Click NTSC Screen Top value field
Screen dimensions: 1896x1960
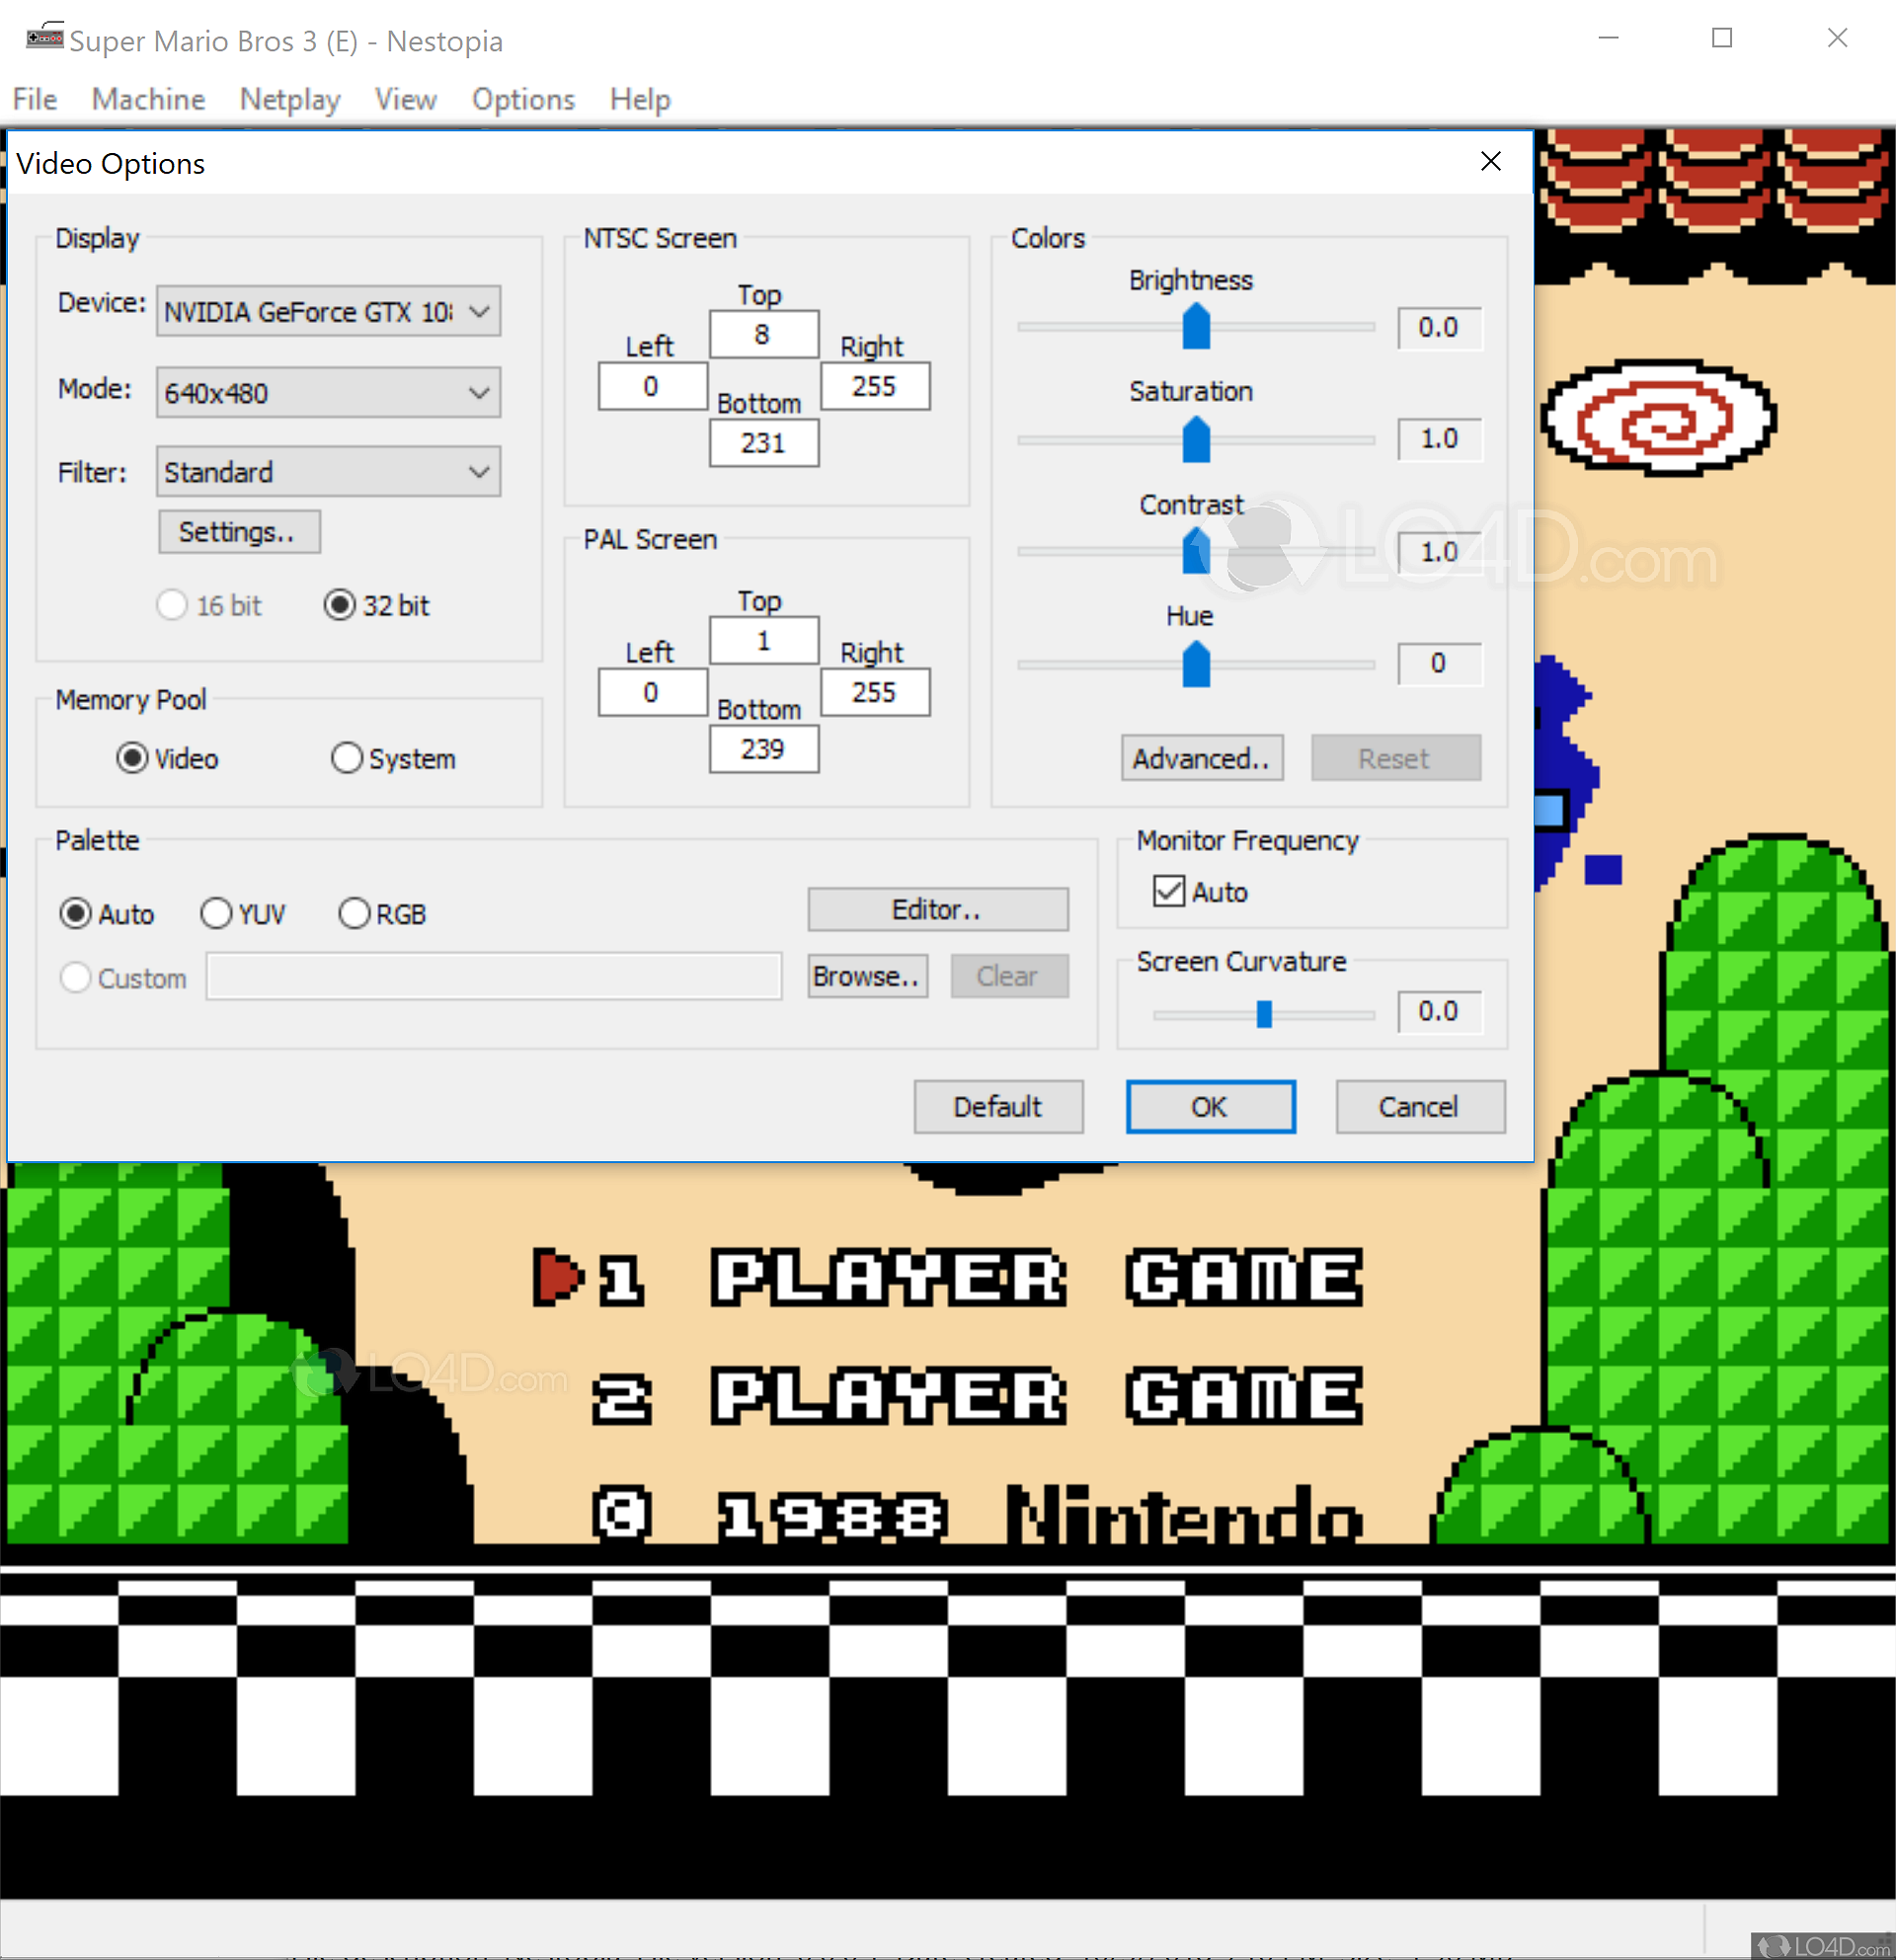764,334
